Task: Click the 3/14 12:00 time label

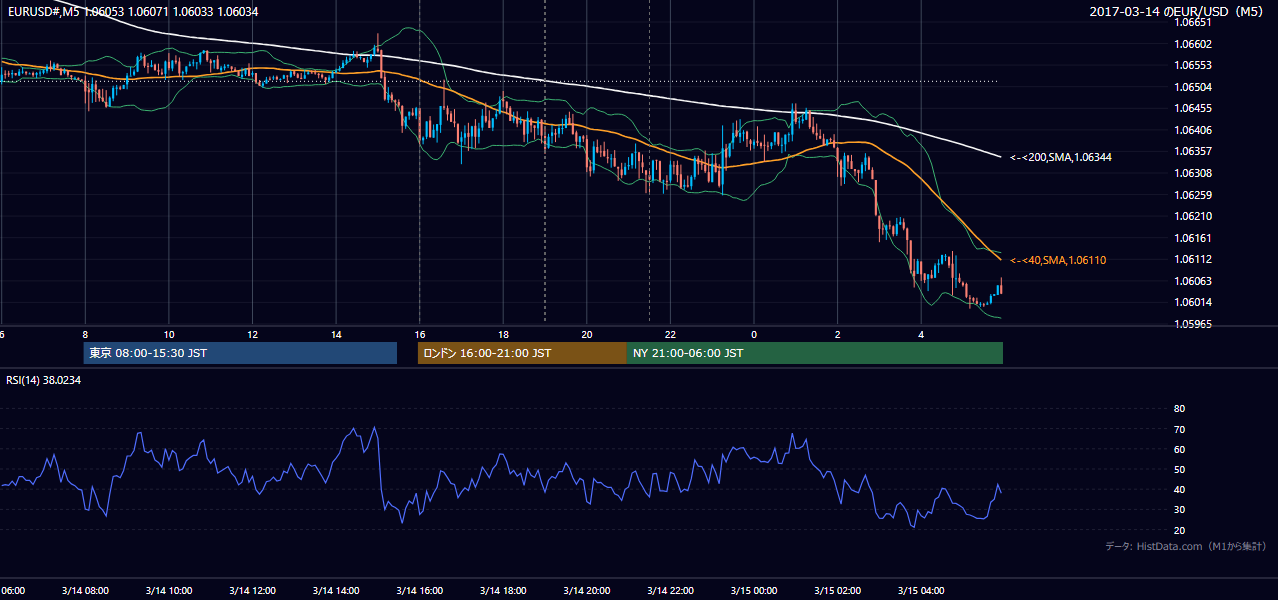Action: coord(252,591)
